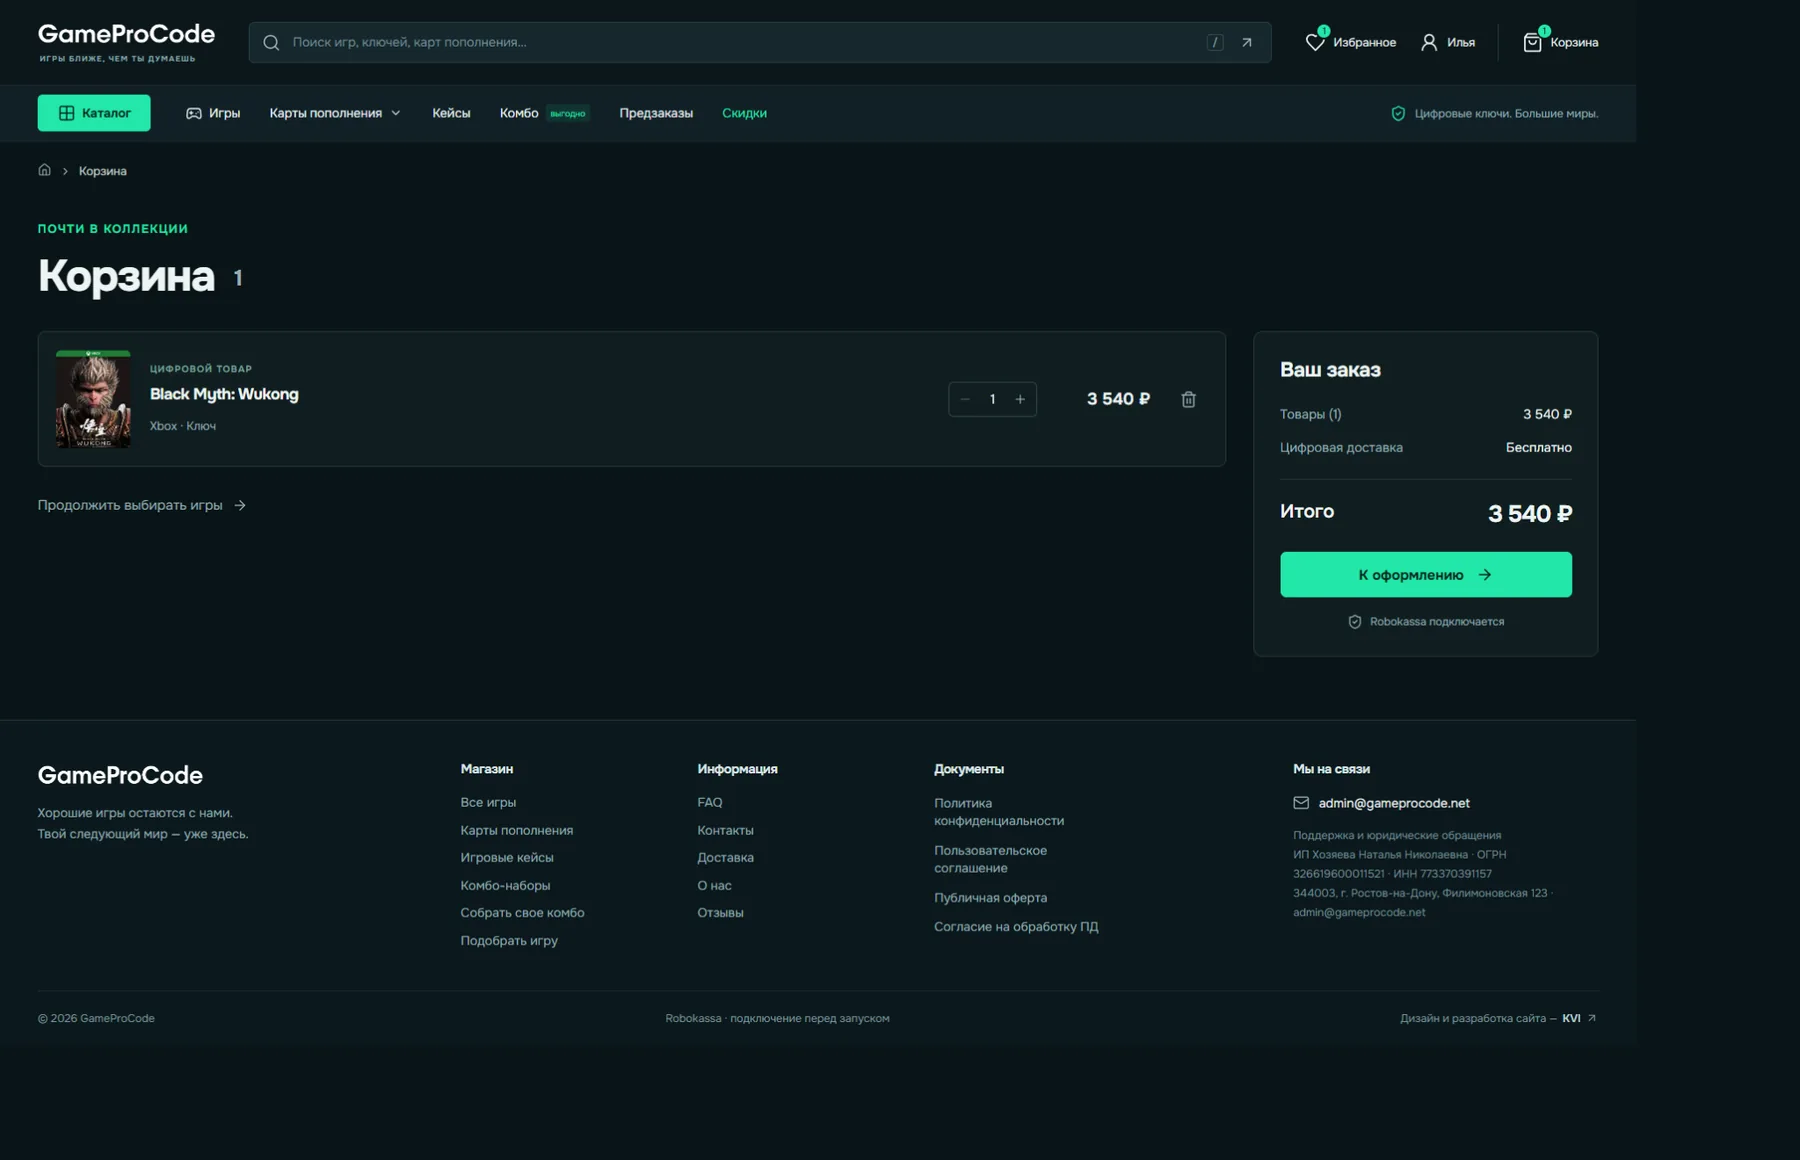Open Контакты footer link
The image size is (1800, 1160).
tap(725, 830)
